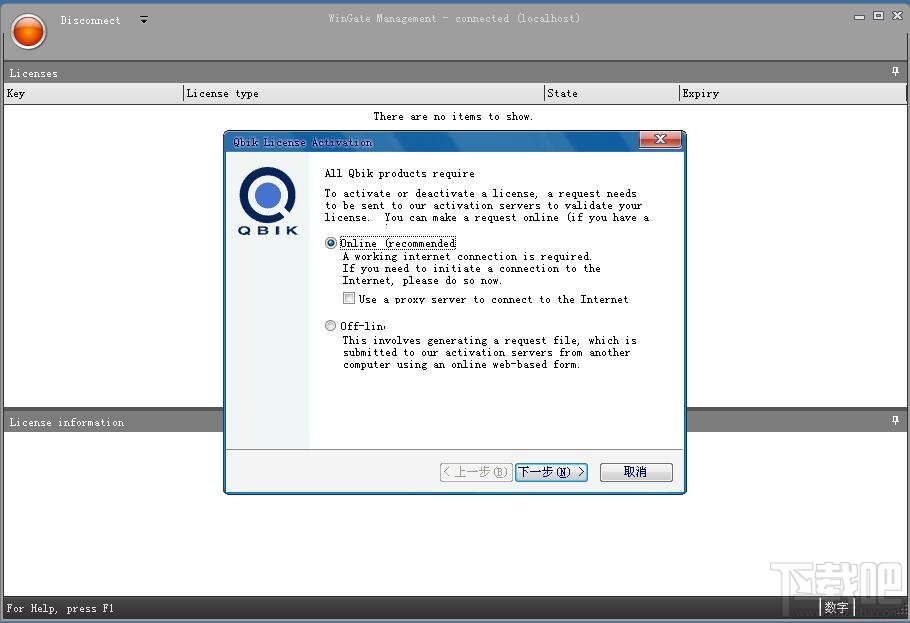The height and width of the screenshot is (623, 910).
Task: Sort by License type column header
Action: (x=364, y=93)
